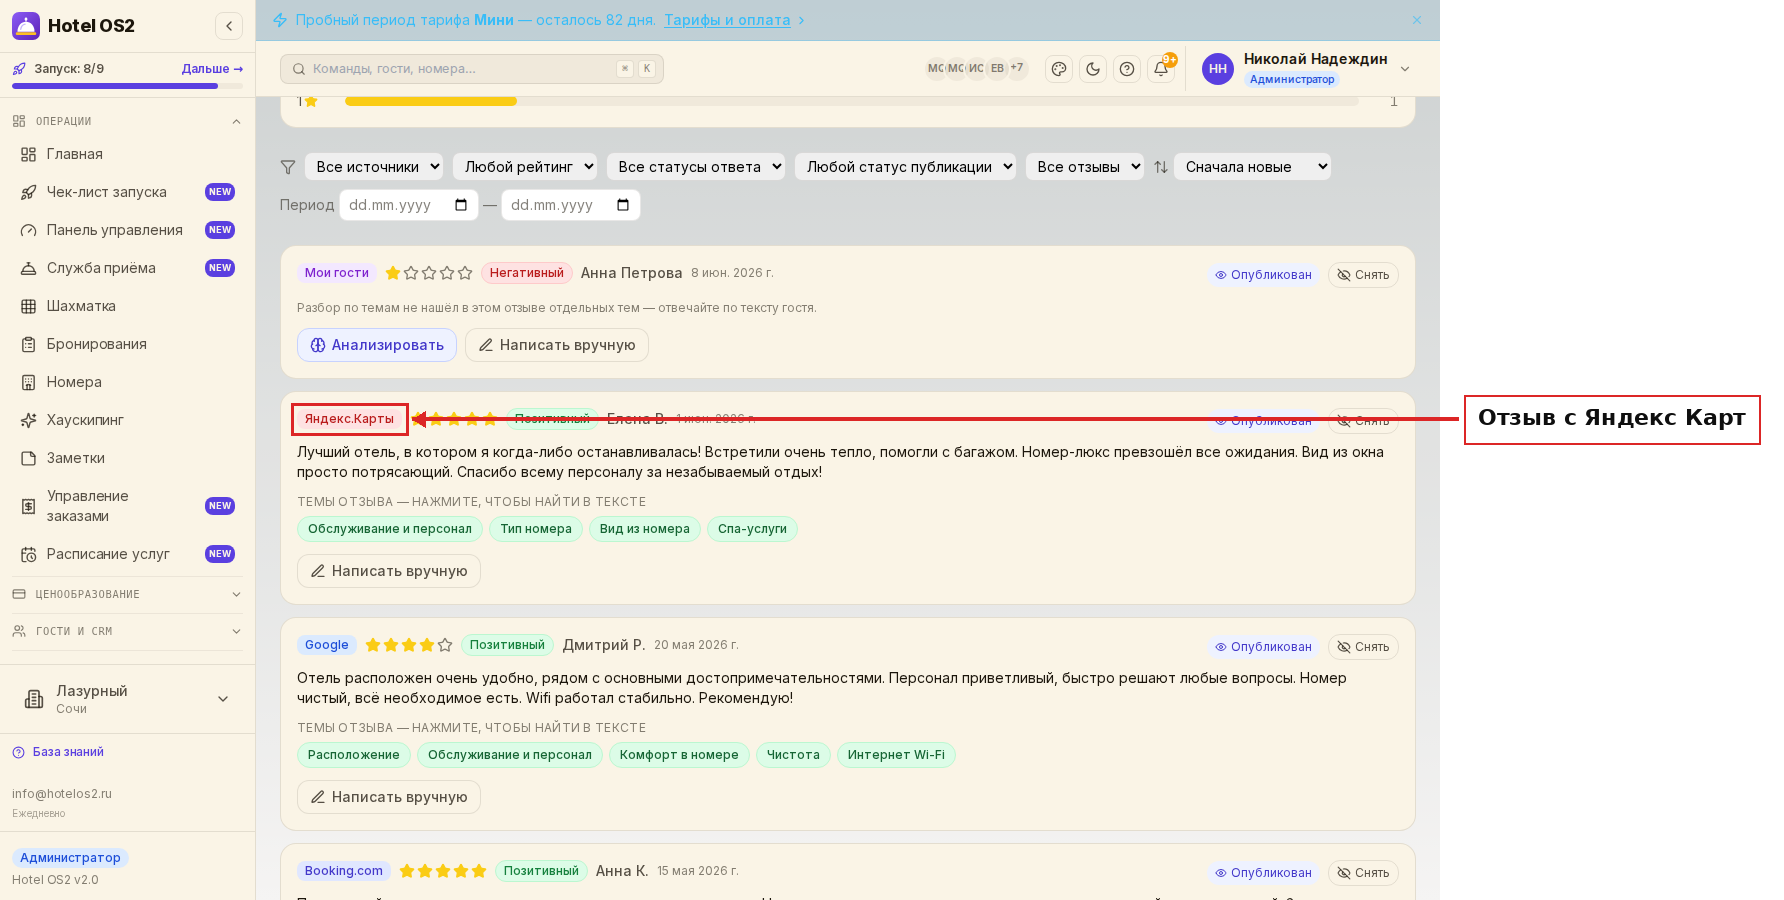Unpublish Анна Петрова review with Снять

(x=1363, y=275)
